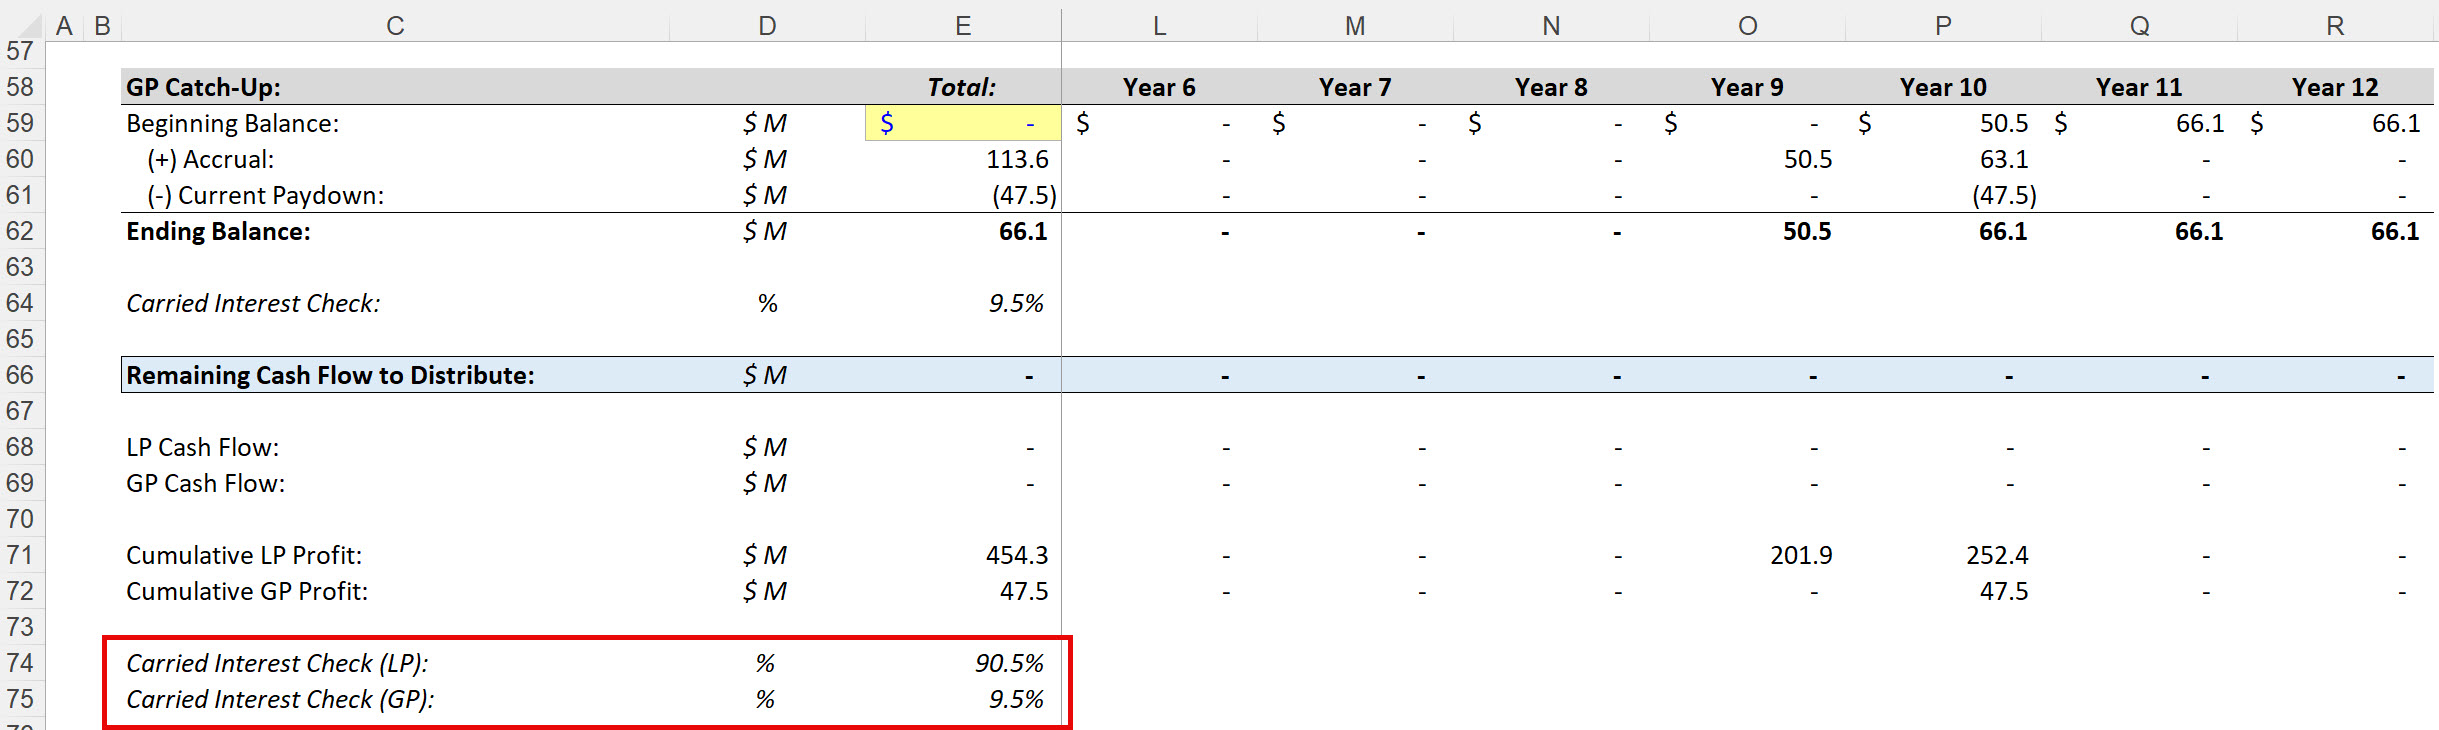Click Carried Interest Check (LP) 90.5%
2439x730 pixels.
pyautogui.click(x=1009, y=663)
